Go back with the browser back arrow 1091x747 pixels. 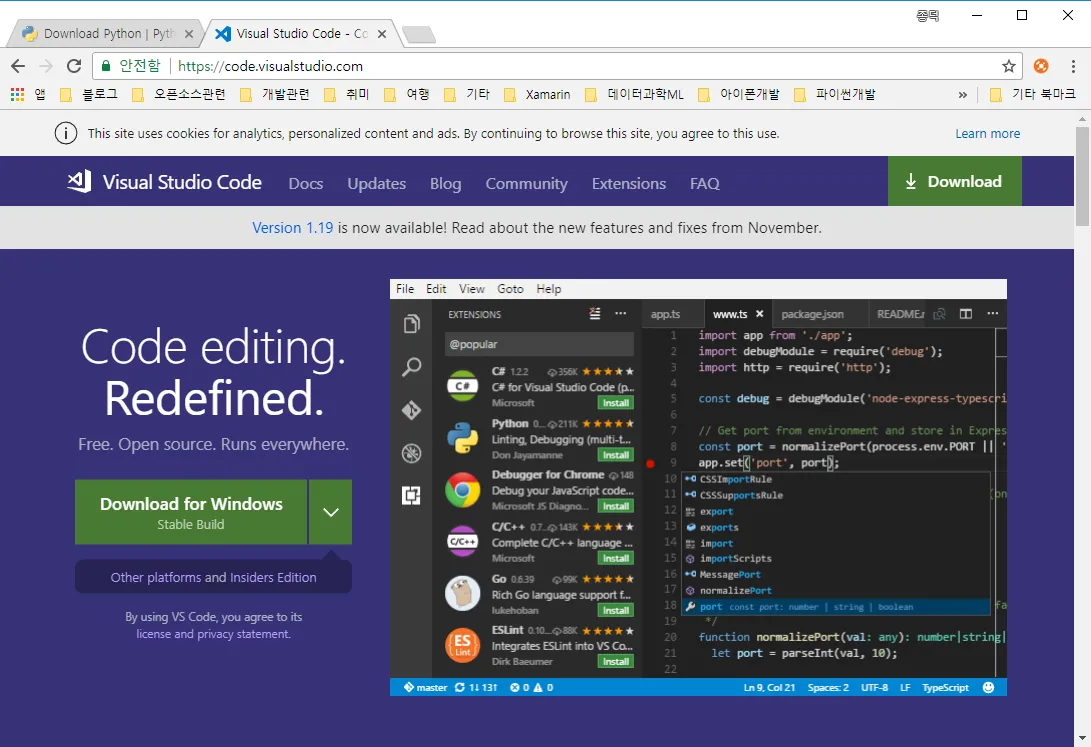18,66
